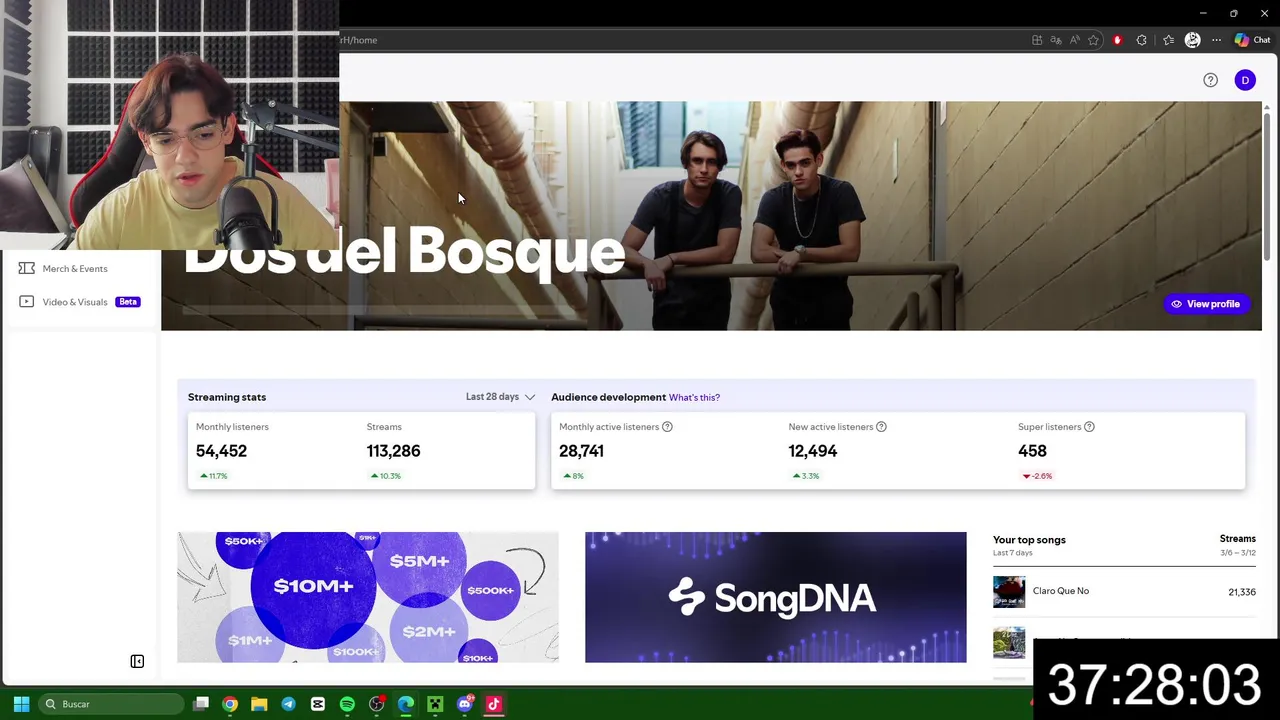Screen dimensions: 1280x720
Task: Add page to favorites star icon
Action: [x=1093, y=40]
